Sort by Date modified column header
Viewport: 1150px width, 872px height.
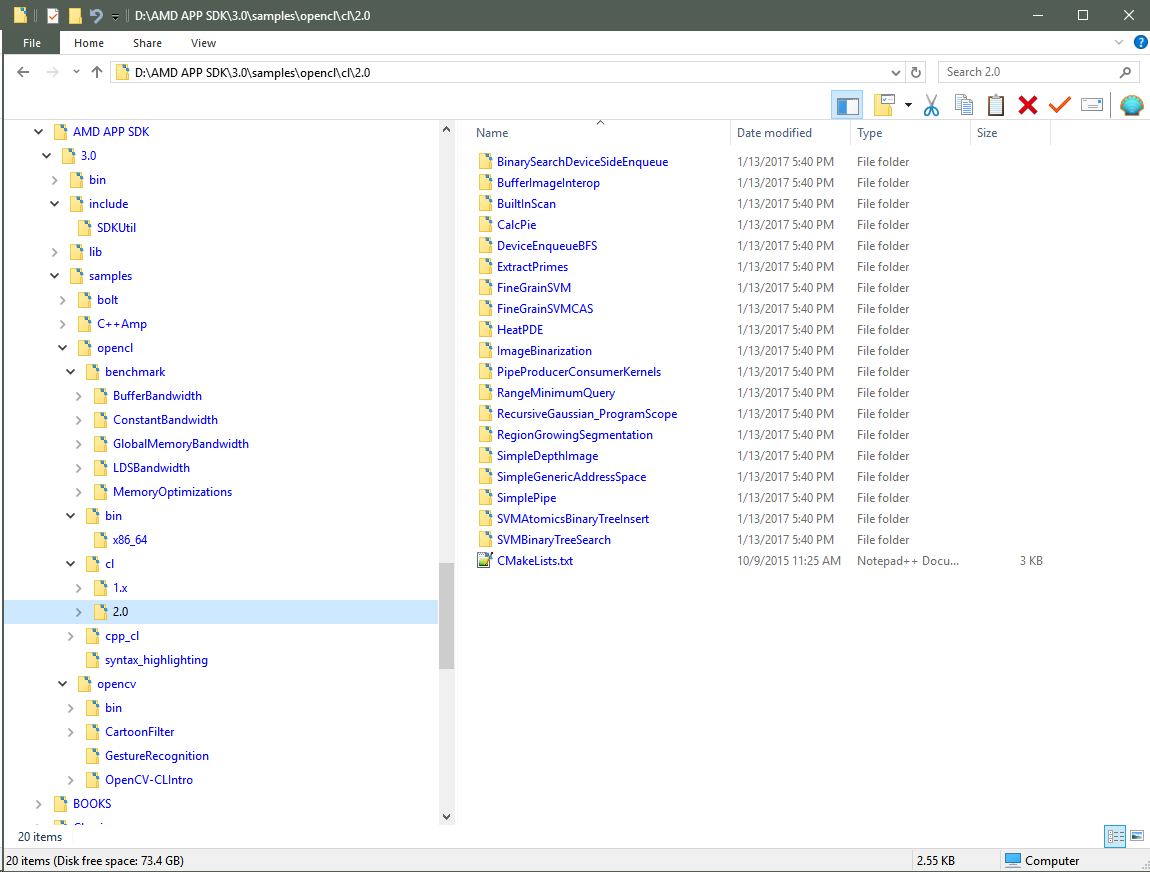pyautogui.click(x=791, y=133)
